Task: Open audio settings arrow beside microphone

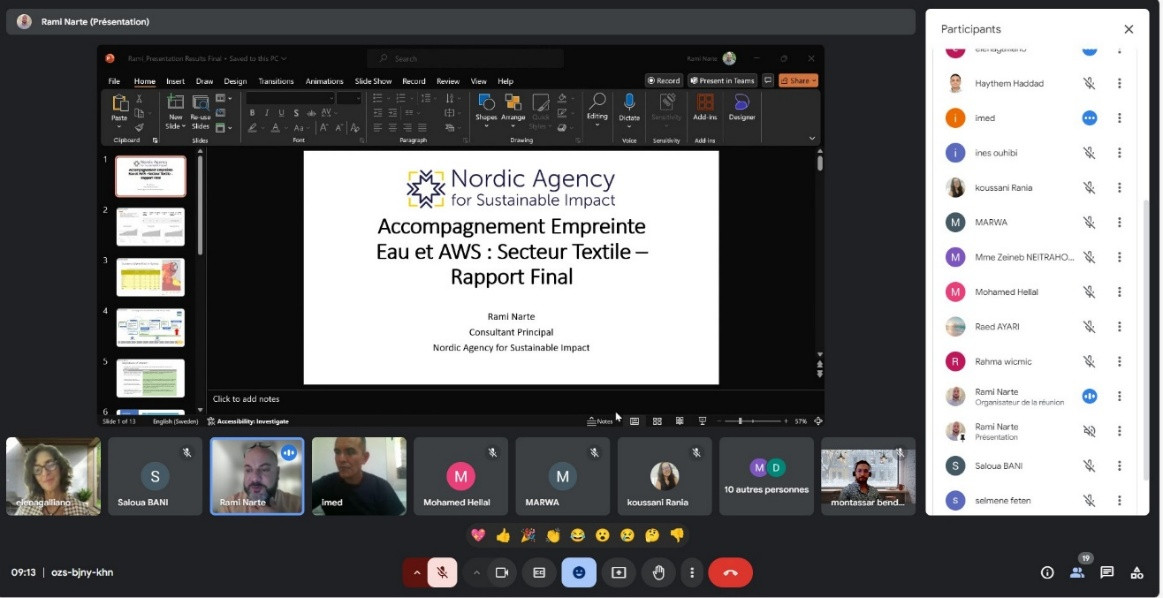Action: [x=416, y=573]
